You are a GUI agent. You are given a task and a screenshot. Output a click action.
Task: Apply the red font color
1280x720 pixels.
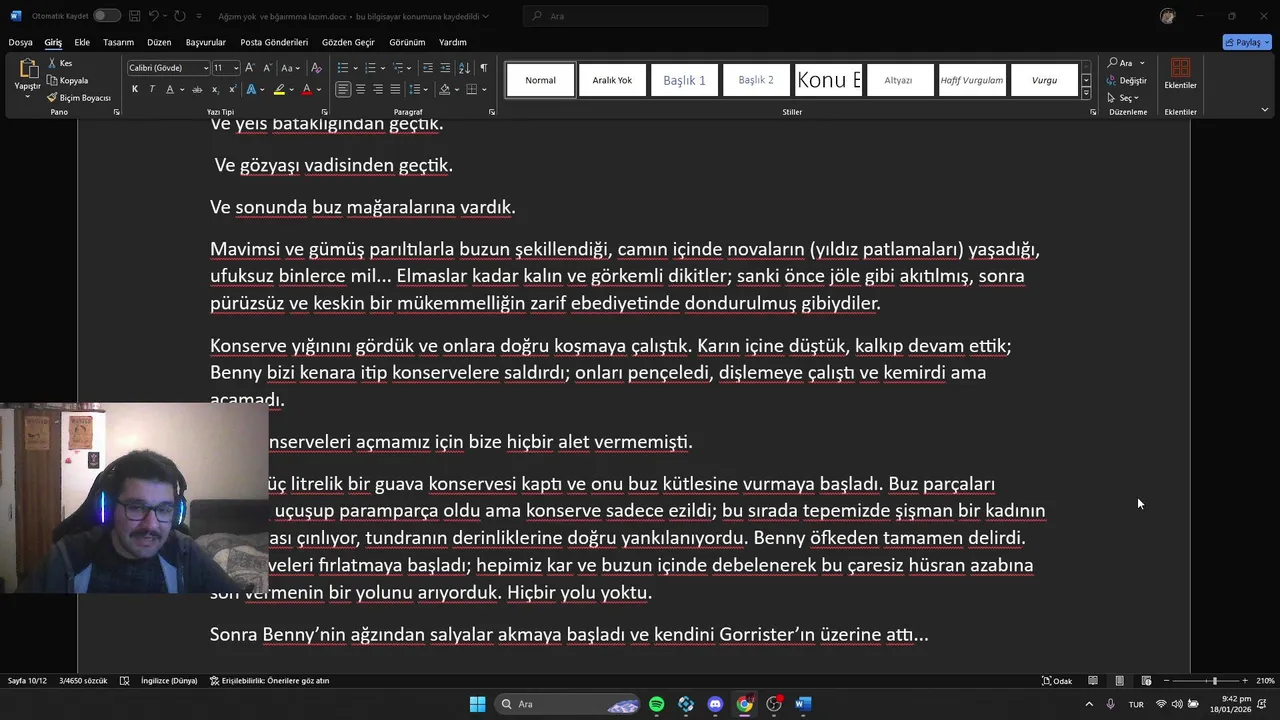307,89
